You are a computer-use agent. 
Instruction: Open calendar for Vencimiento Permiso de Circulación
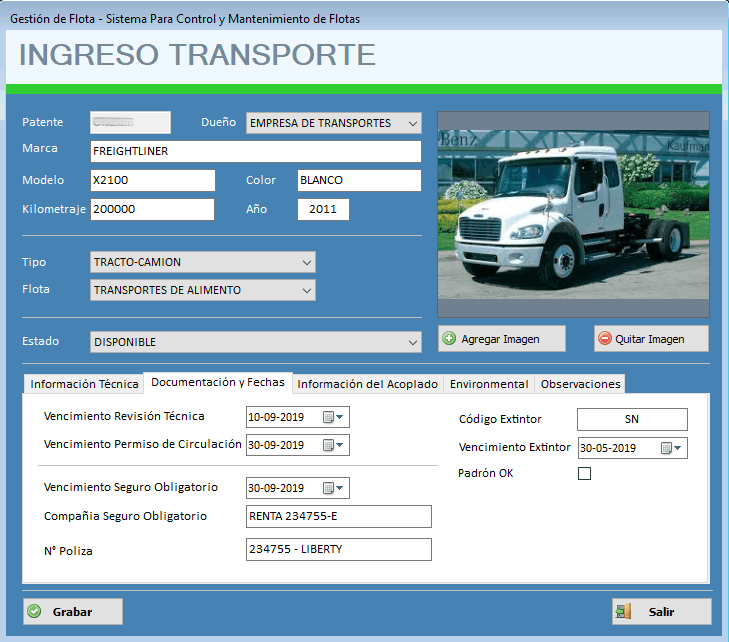point(333,445)
